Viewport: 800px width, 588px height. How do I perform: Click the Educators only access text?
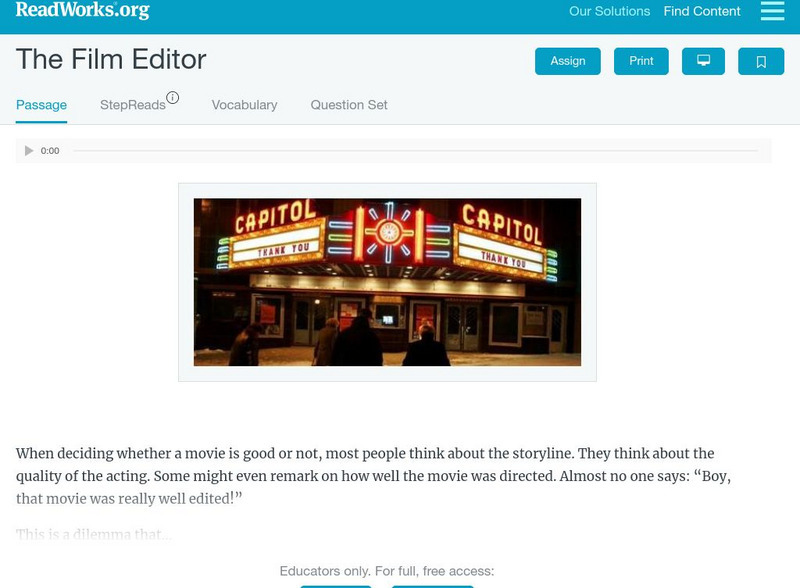click(387, 571)
